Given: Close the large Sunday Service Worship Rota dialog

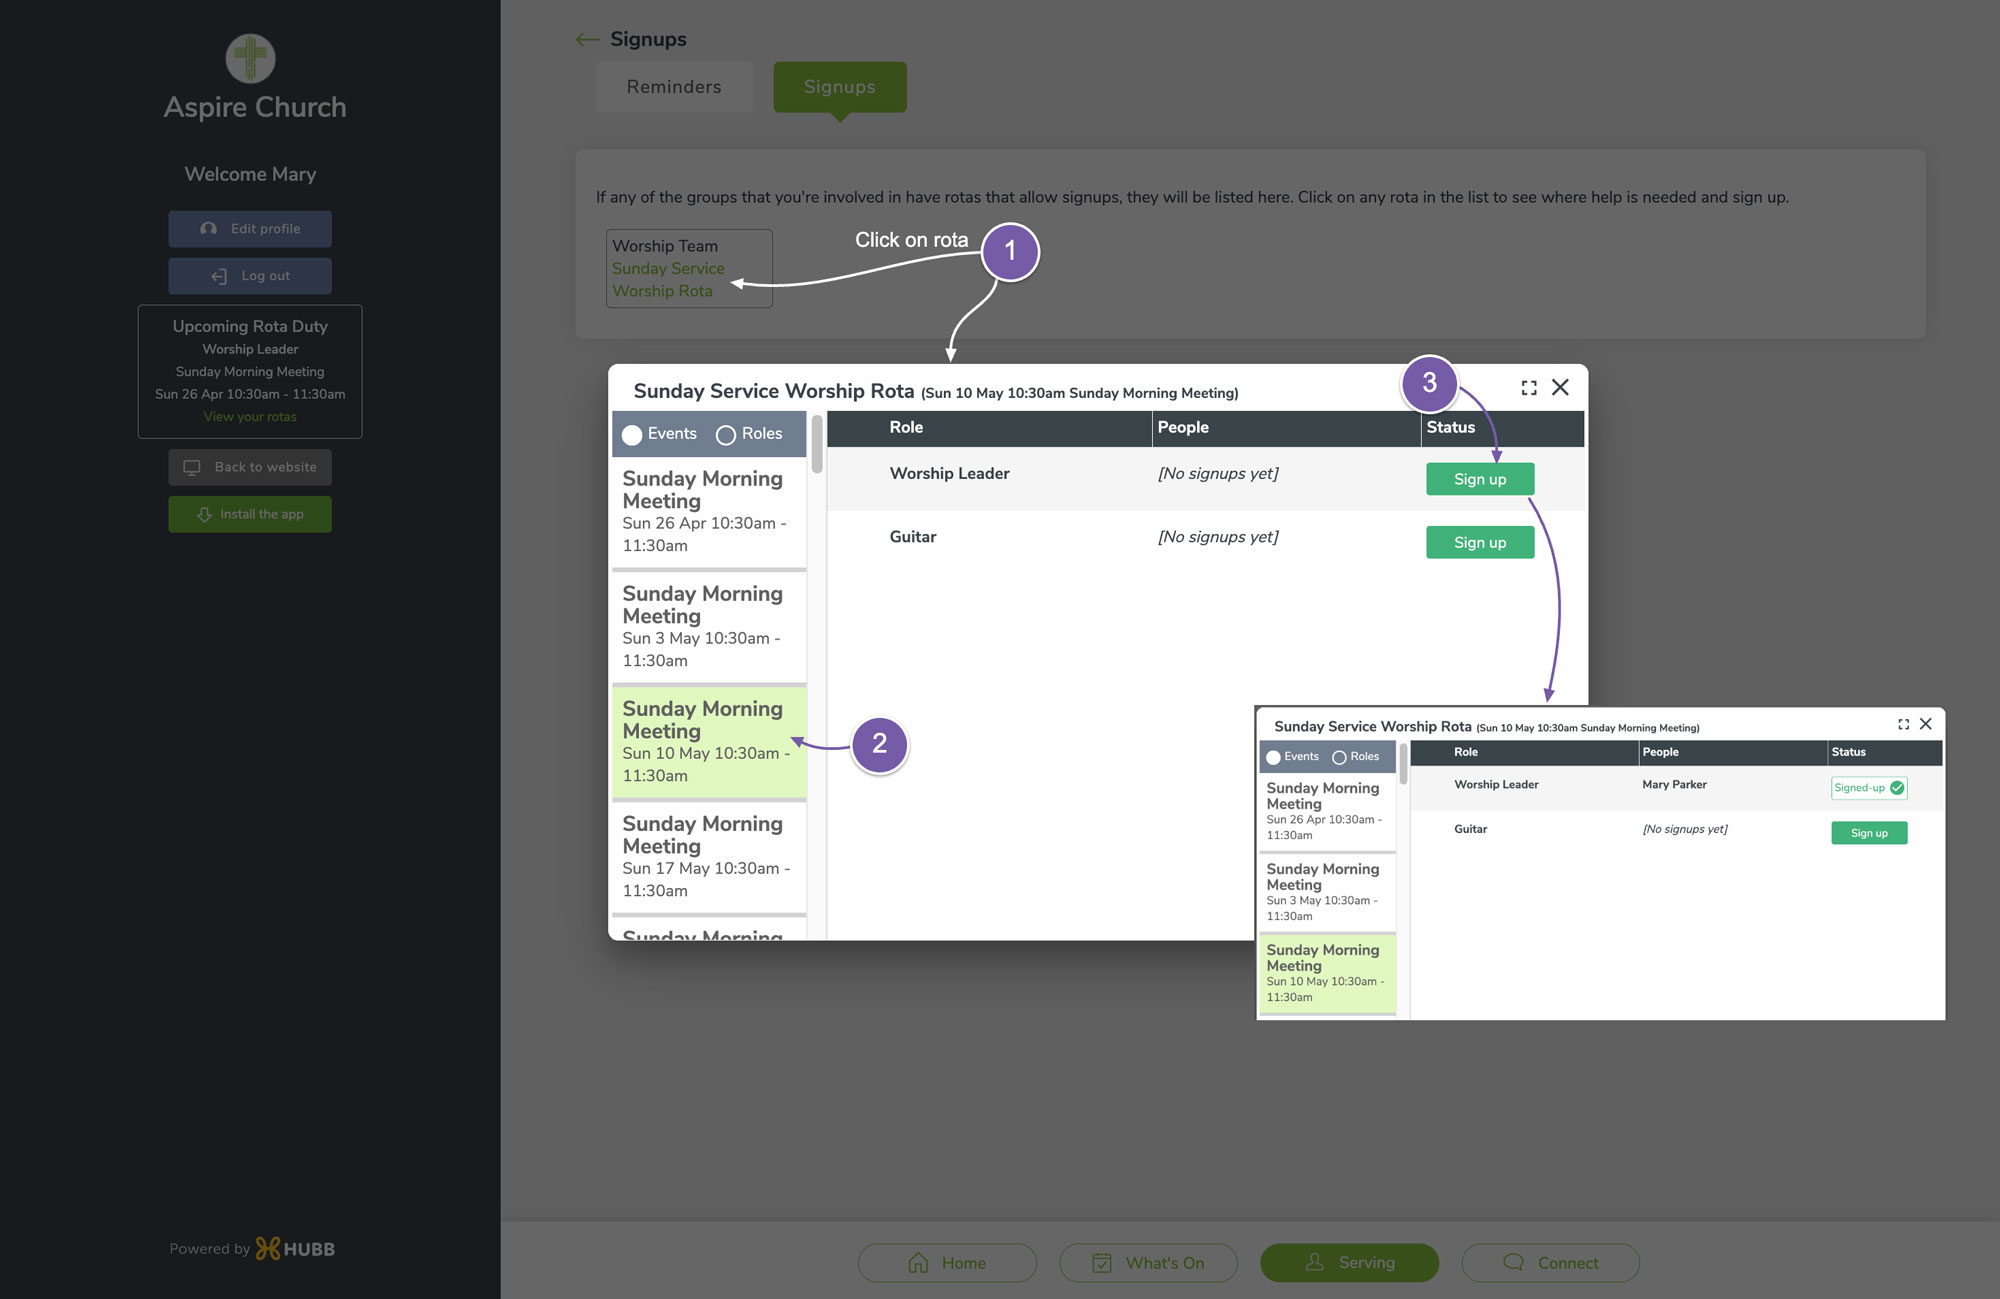Looking at the screenshot, I should [x=1560, y=387].
